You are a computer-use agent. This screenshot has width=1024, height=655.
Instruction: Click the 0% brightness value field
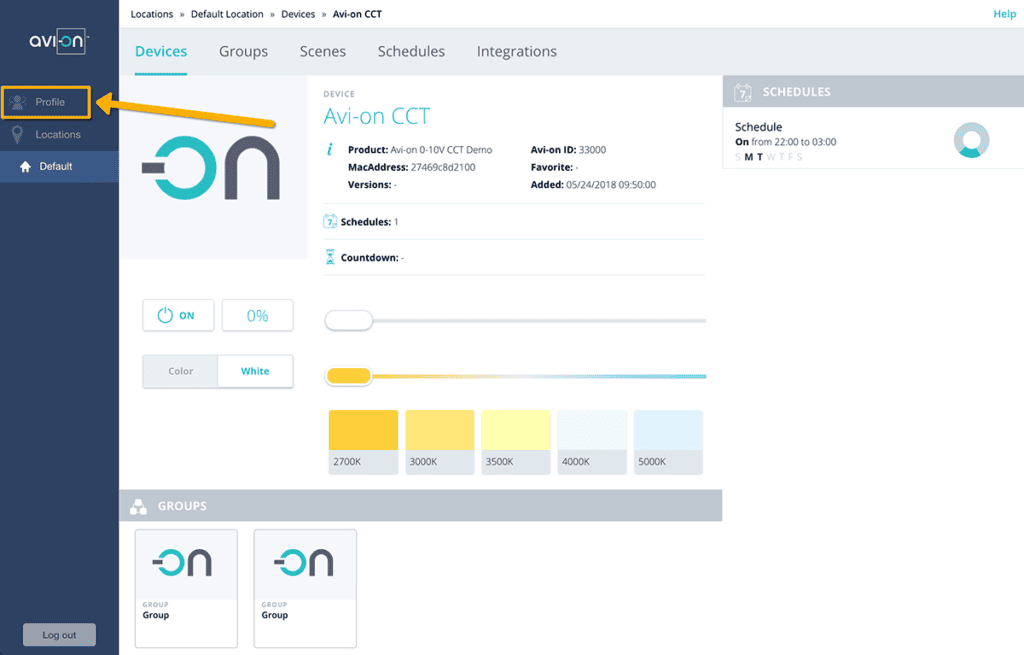click(257, 315)
